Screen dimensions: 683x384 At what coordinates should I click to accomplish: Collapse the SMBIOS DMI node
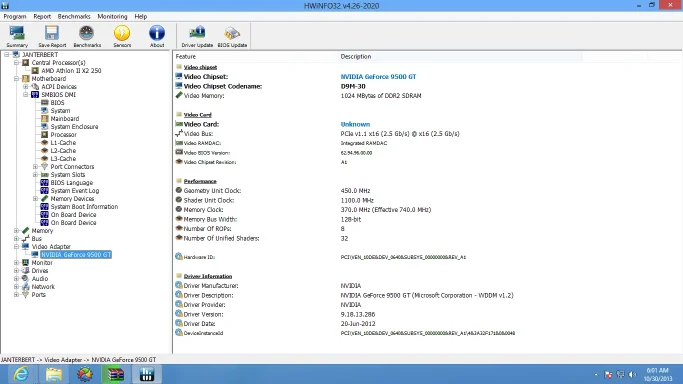26,94
